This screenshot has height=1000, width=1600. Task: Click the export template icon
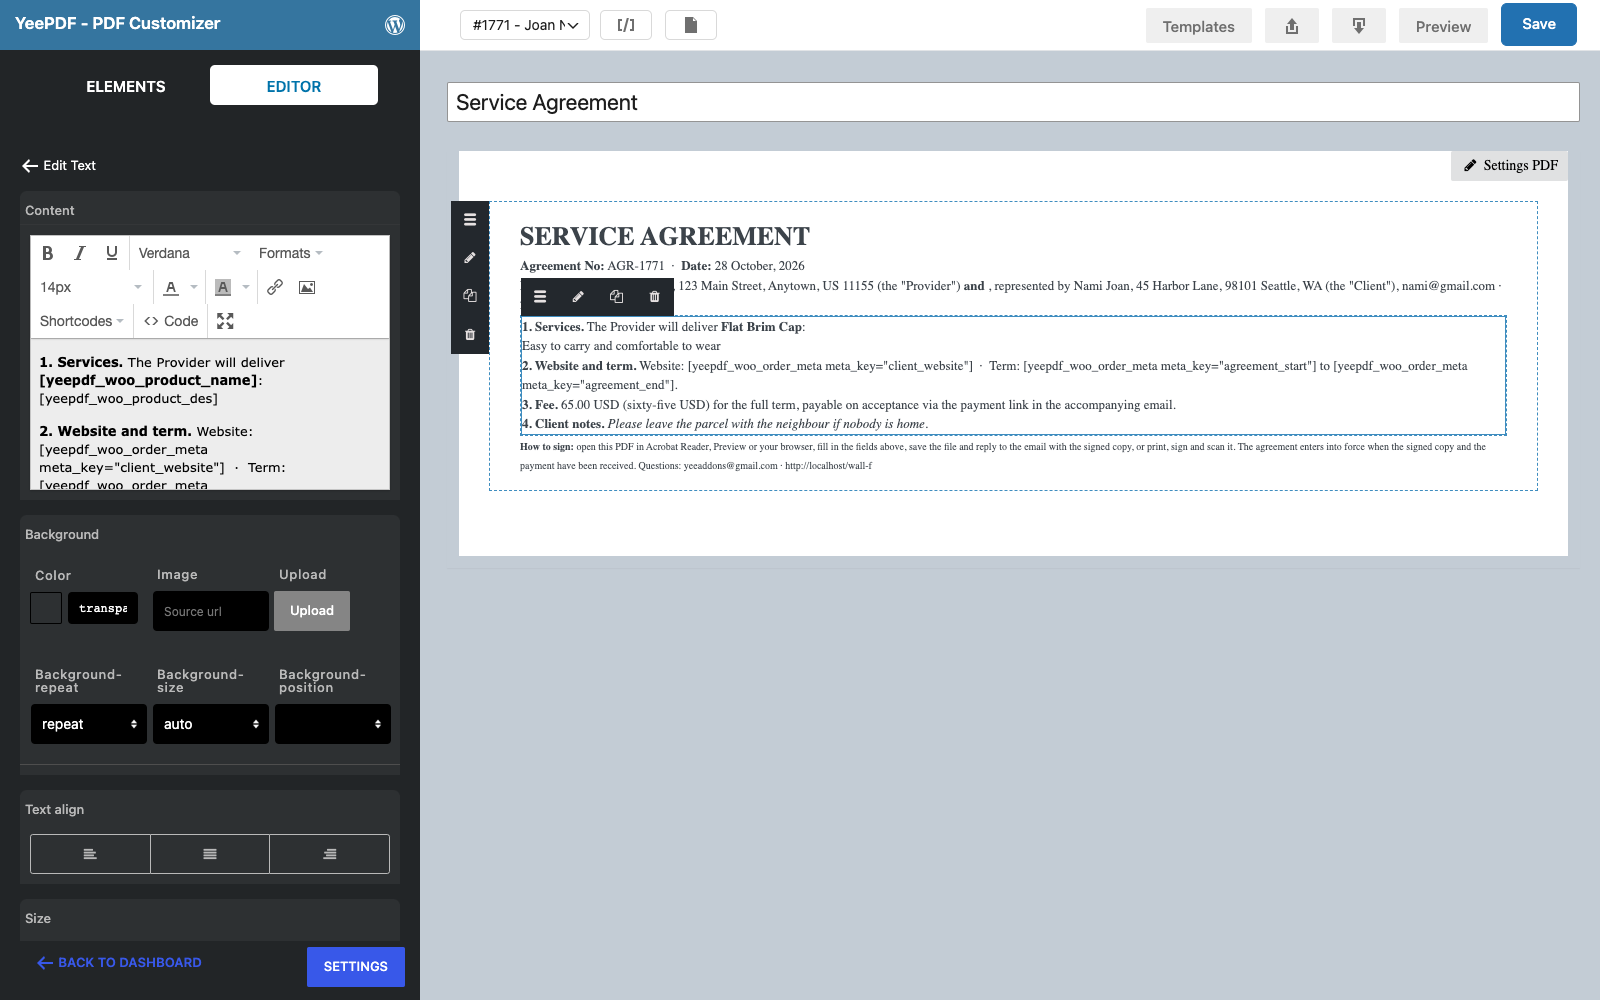(1292, 26)
